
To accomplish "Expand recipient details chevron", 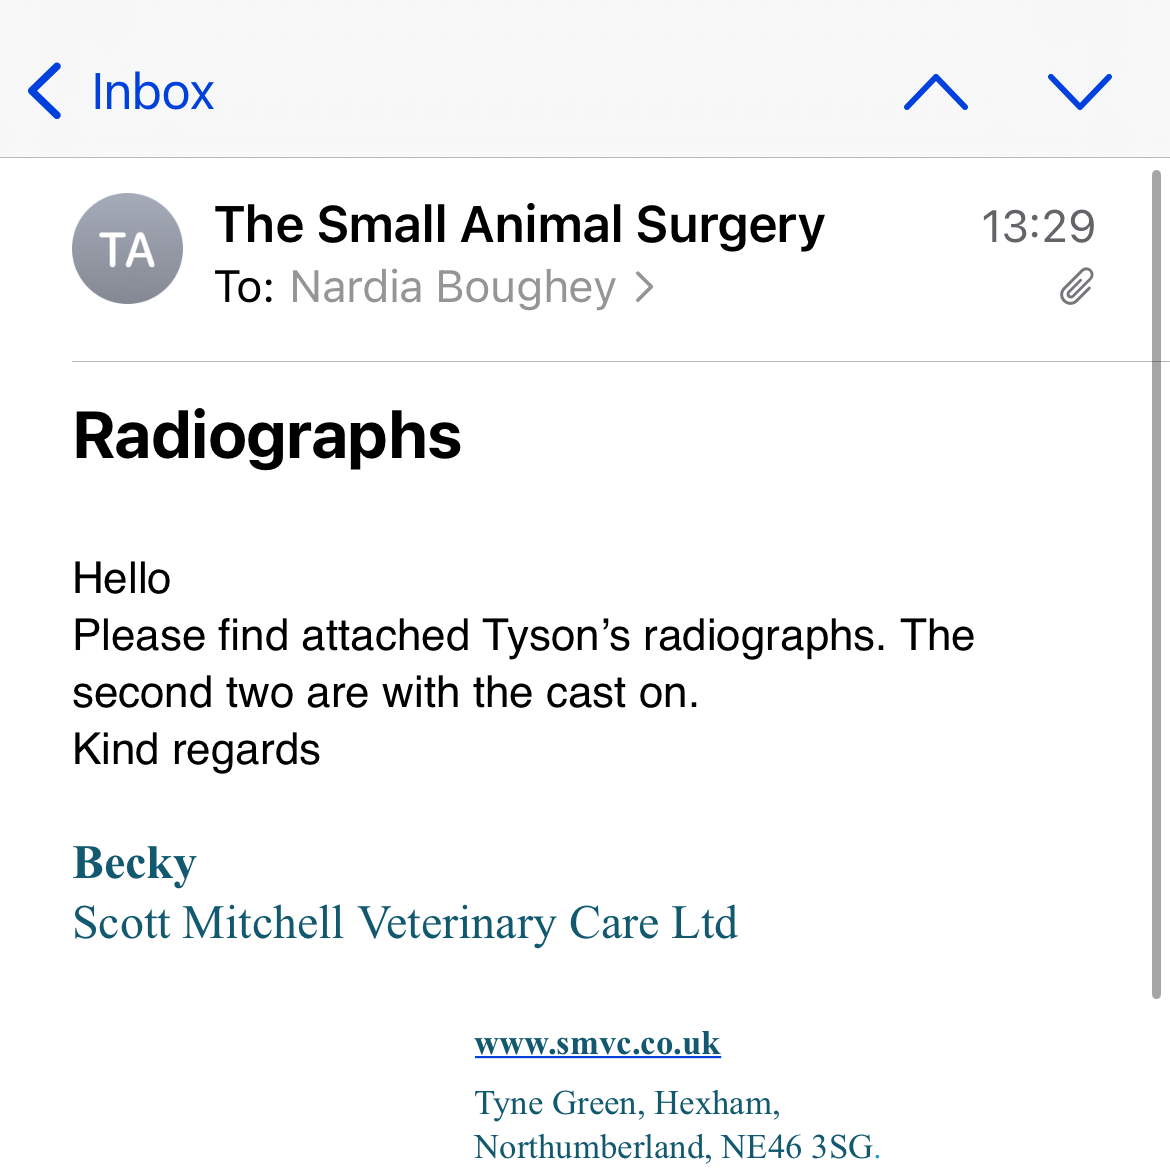I will coord(645,287).
